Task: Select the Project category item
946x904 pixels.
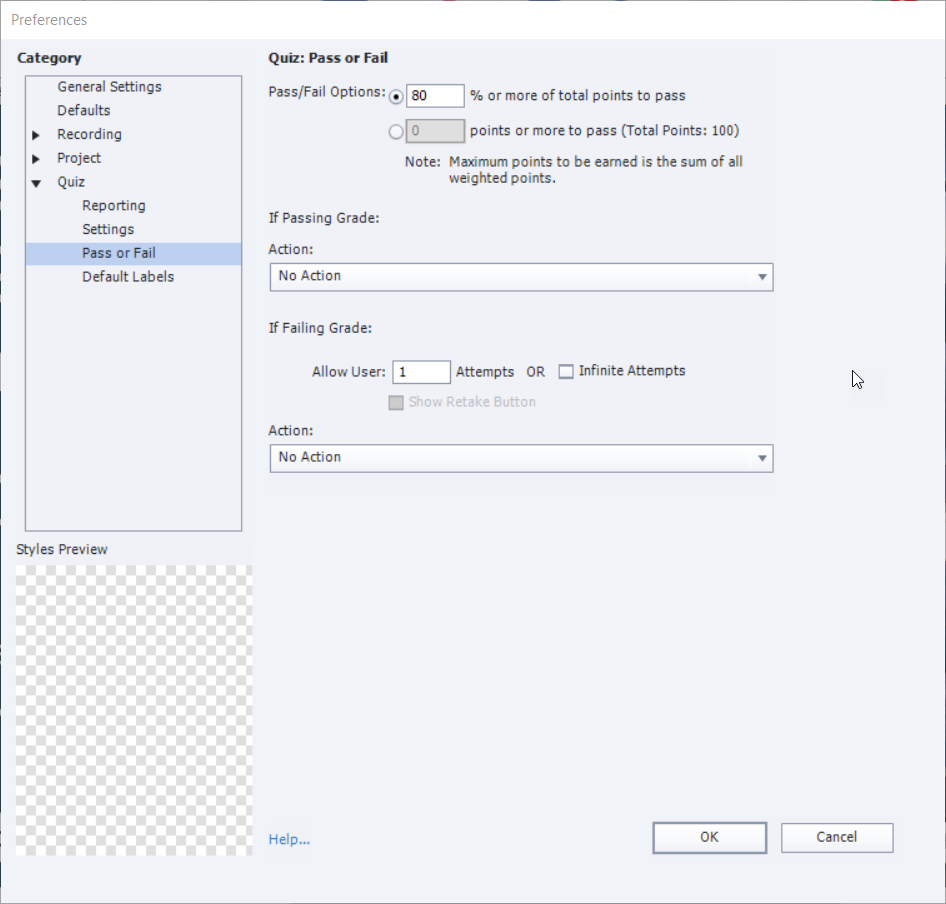Action: (79, 158)
